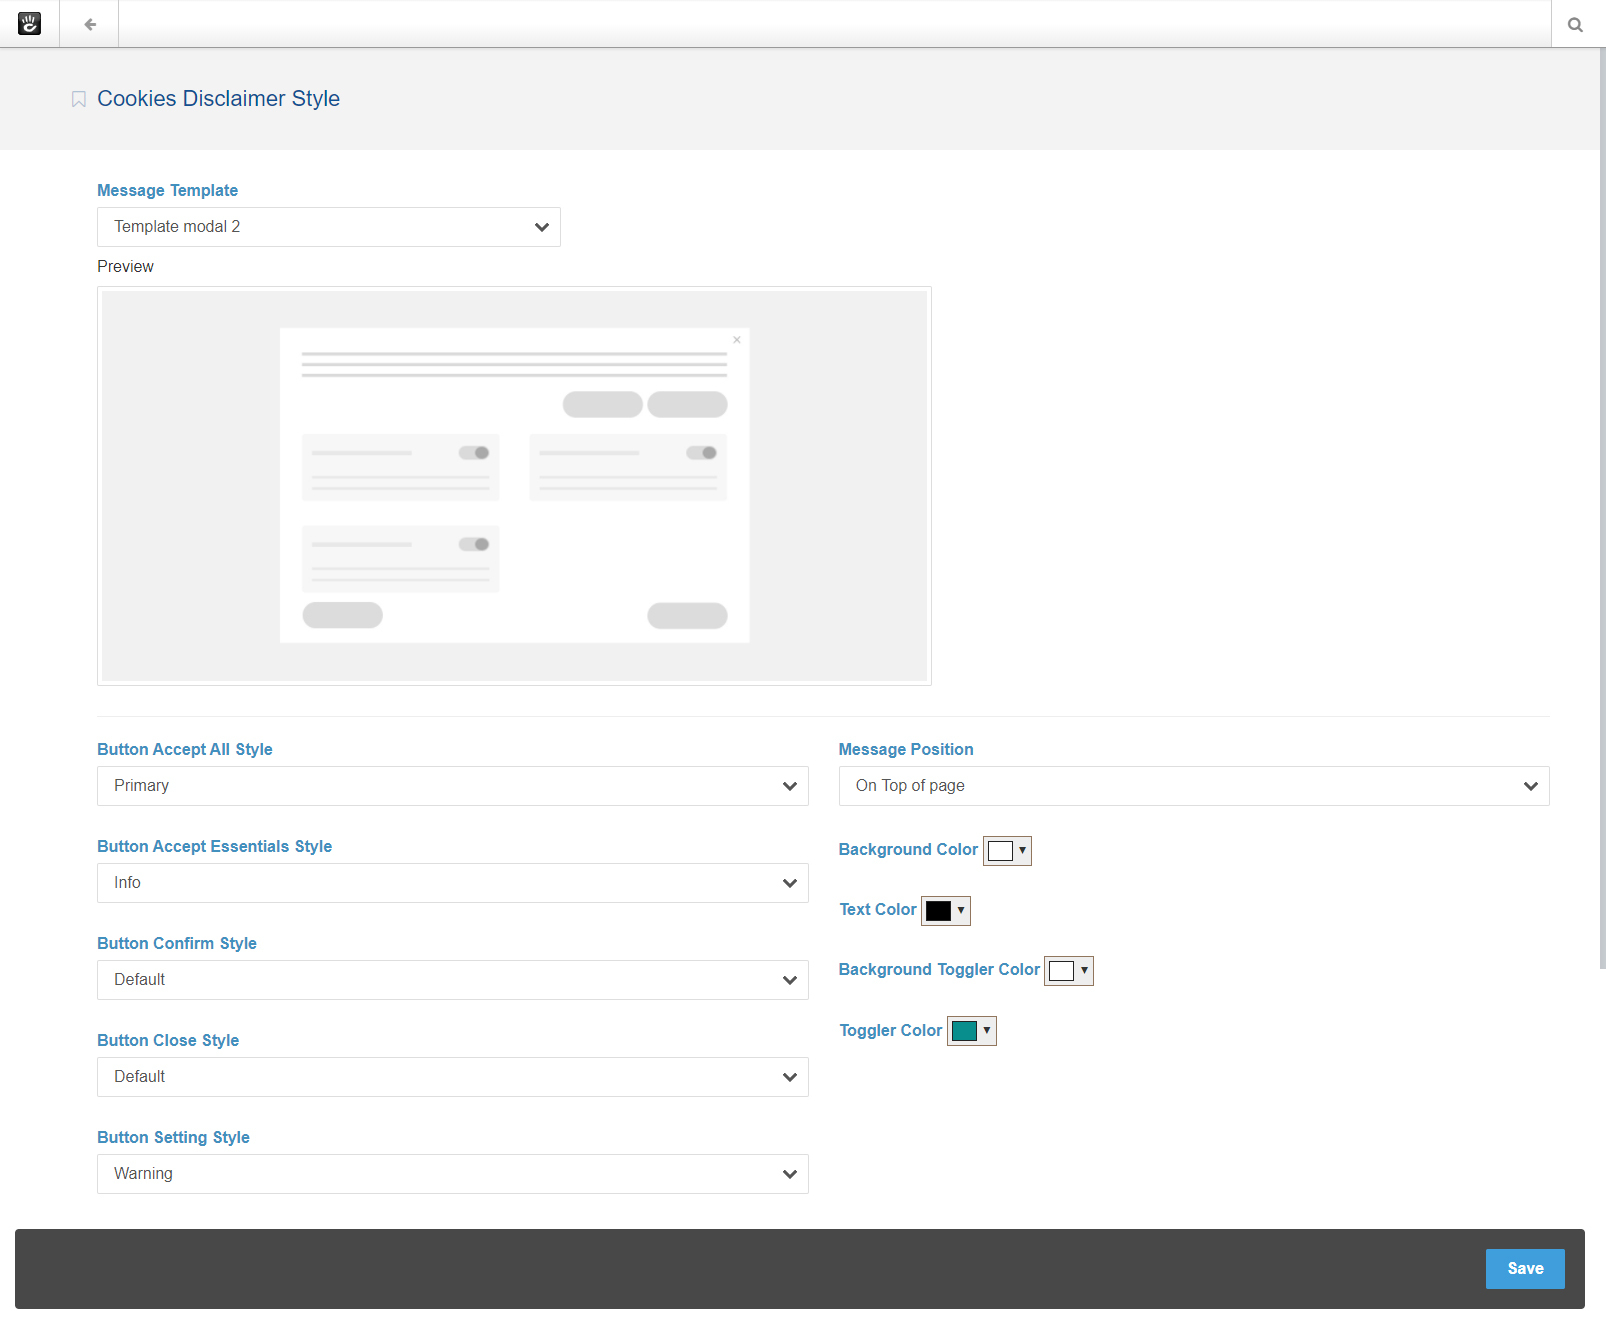The height and width of the screenshot is (1324, 1606).
Task: Open the Message Template dropdown
Action: click(x=328, y=227)
